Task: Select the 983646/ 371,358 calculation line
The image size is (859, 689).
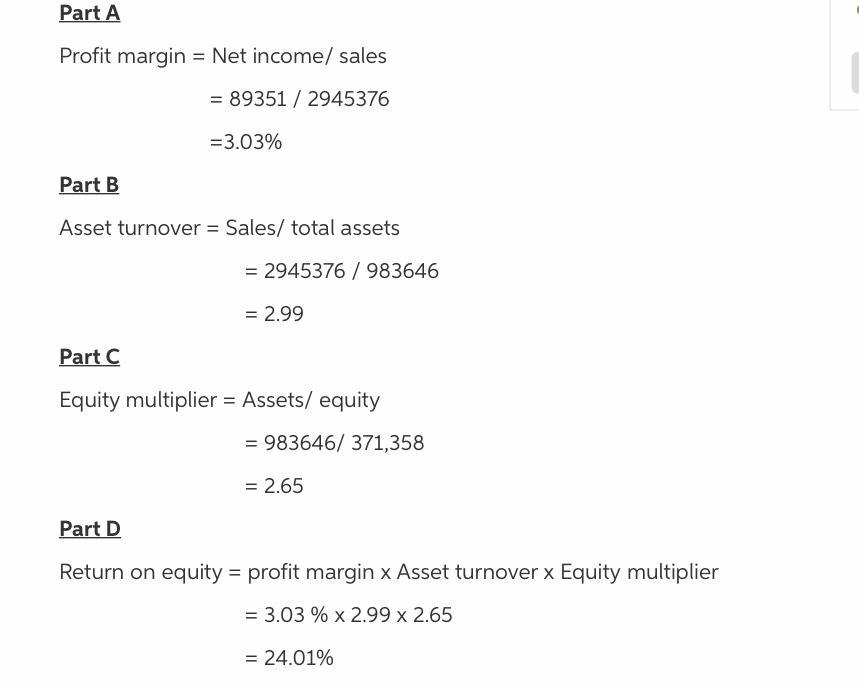Action: (x=335, y=443)
